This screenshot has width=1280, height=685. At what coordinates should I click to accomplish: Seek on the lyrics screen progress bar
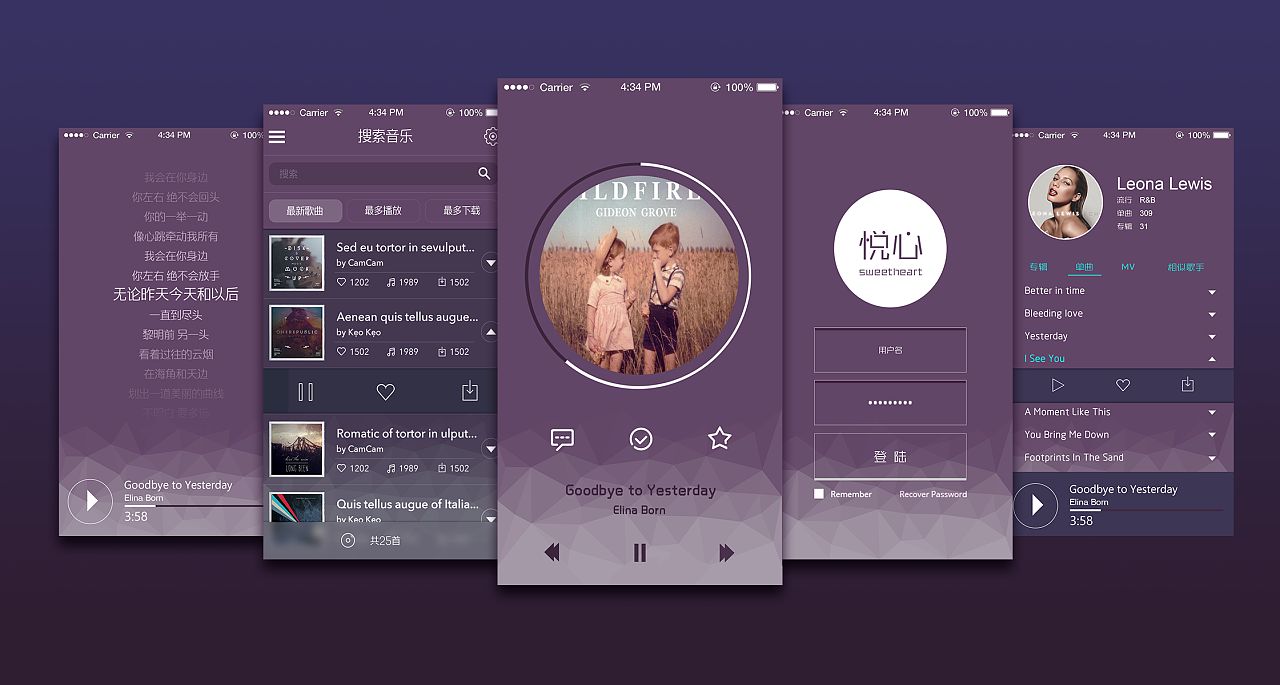(194, 507)
